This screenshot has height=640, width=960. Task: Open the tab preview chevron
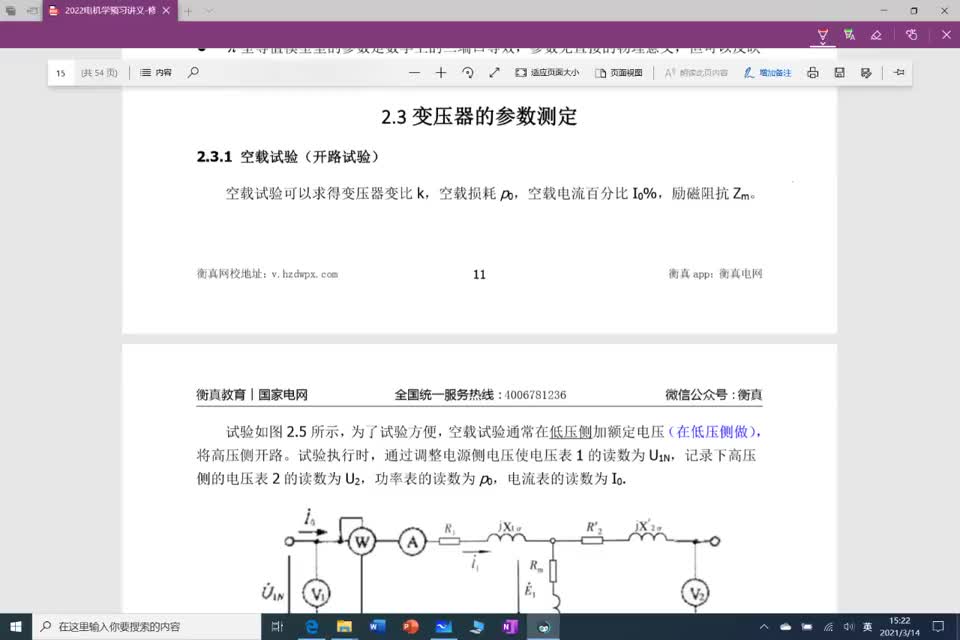(209, 11)
